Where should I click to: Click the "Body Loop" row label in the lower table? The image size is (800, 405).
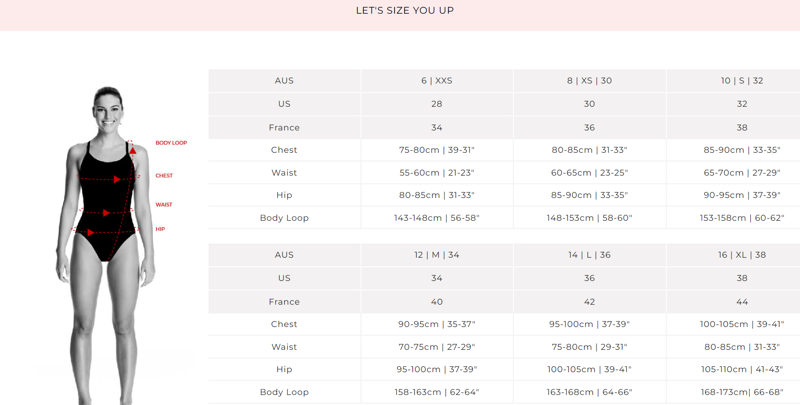(284, 392)
